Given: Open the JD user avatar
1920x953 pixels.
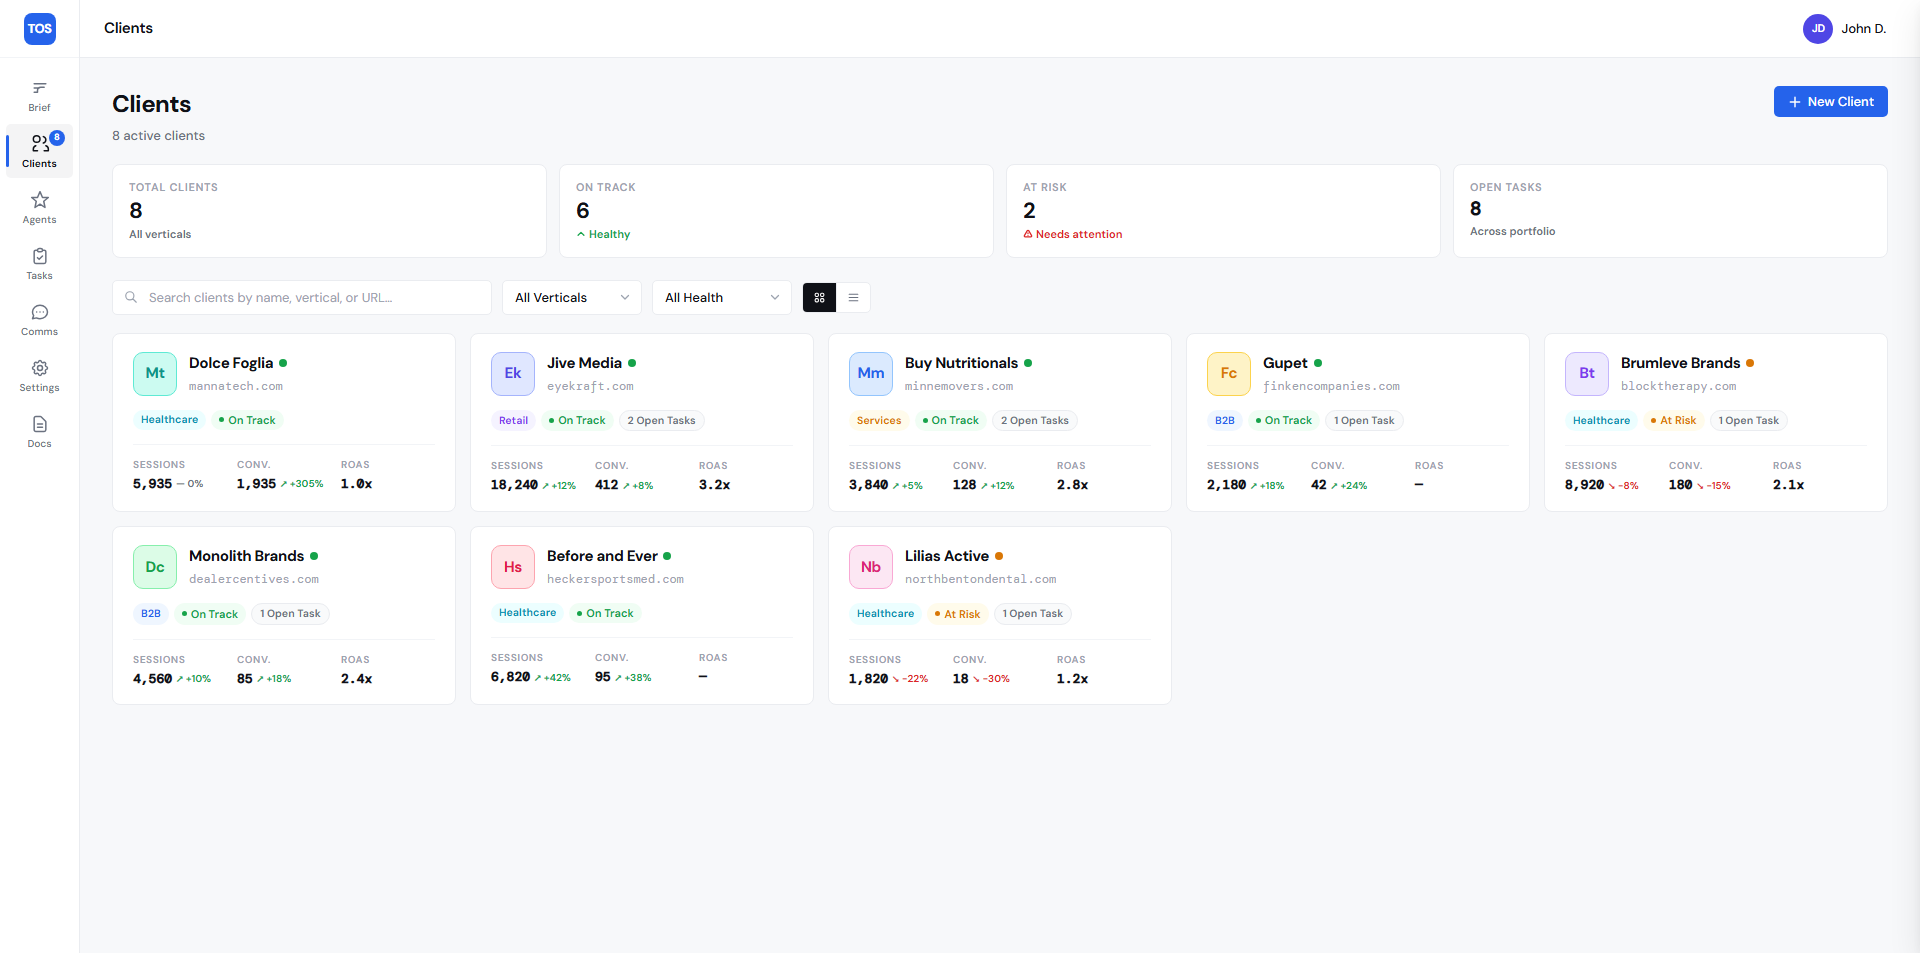Looking at the screenshot, I should pyautogui.click(x=1817, y=29).
